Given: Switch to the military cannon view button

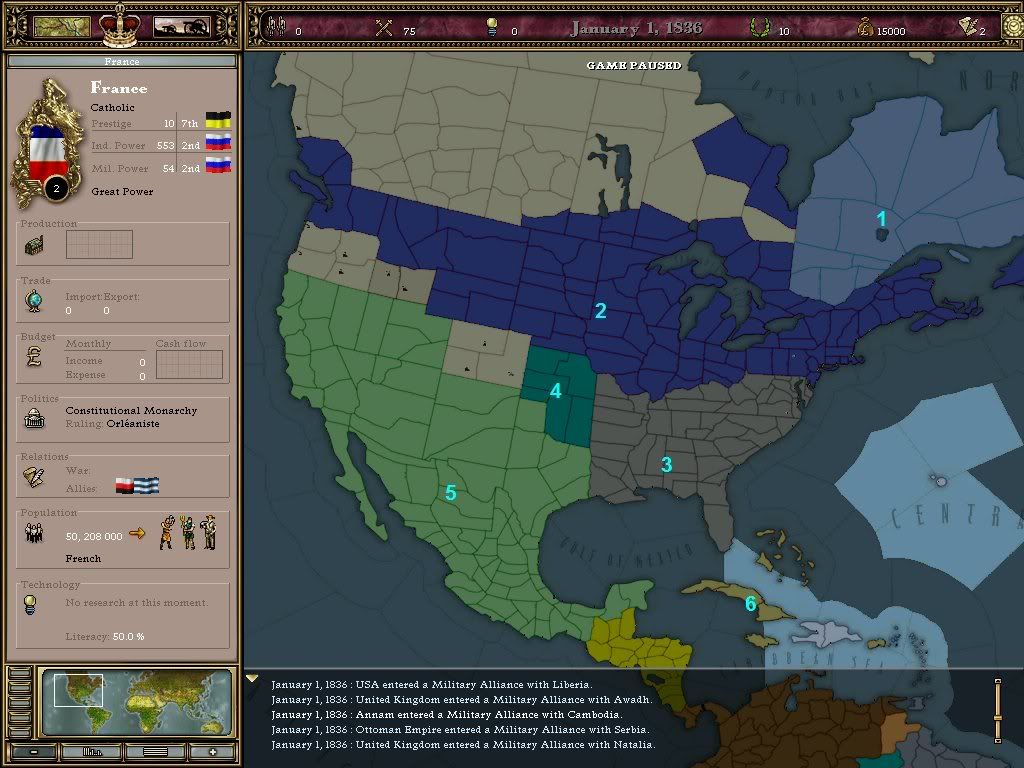Looking at the screenshot, I should (180, 27).
